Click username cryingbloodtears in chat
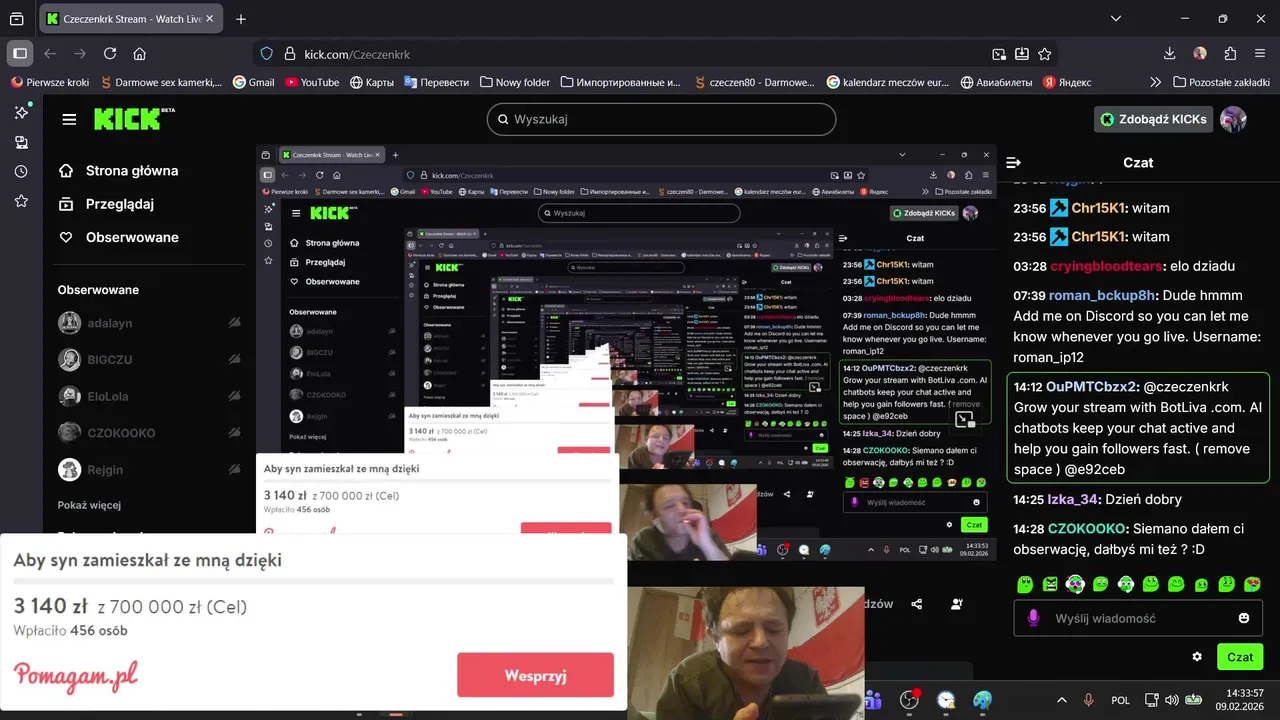The height and width of the screenshot is (720, 1280). click(x=1107, y=266)
